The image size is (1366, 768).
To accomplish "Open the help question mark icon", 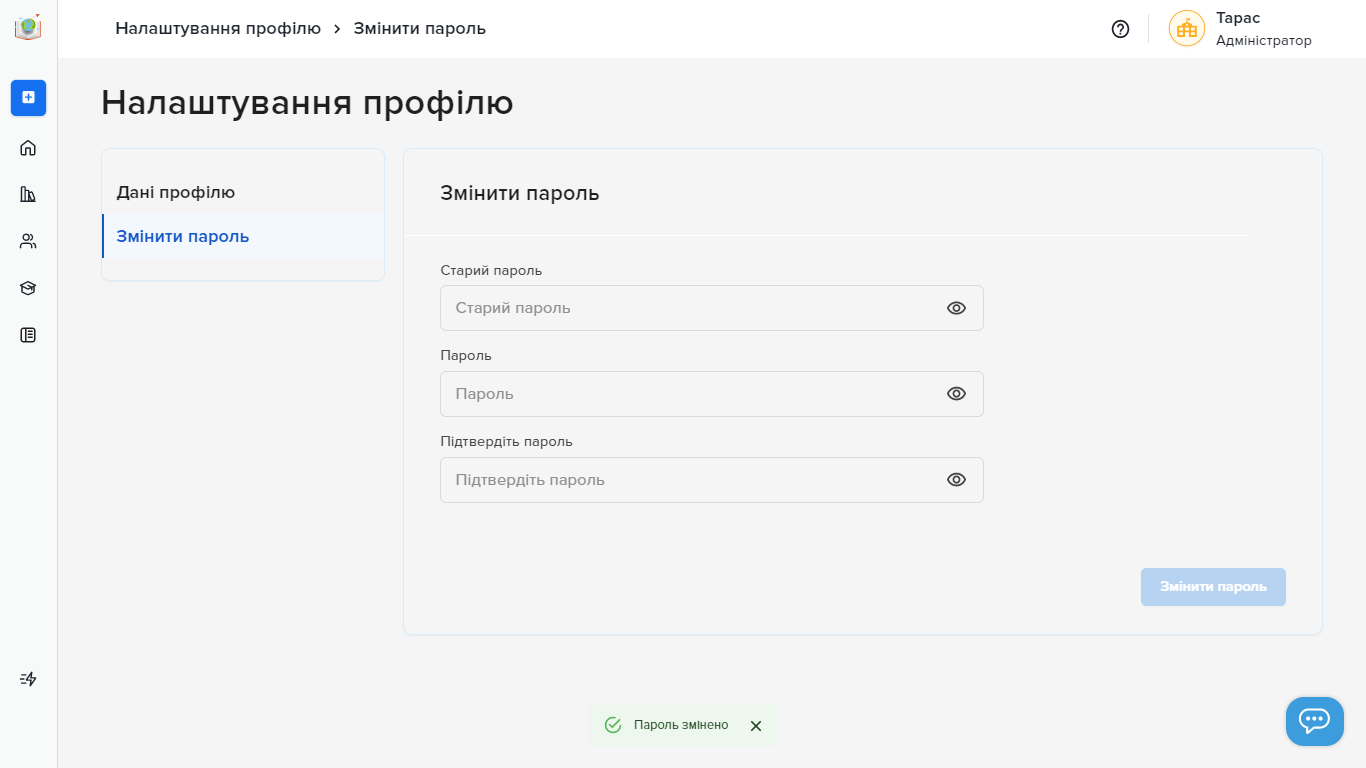I will [x=1120, y=29].
